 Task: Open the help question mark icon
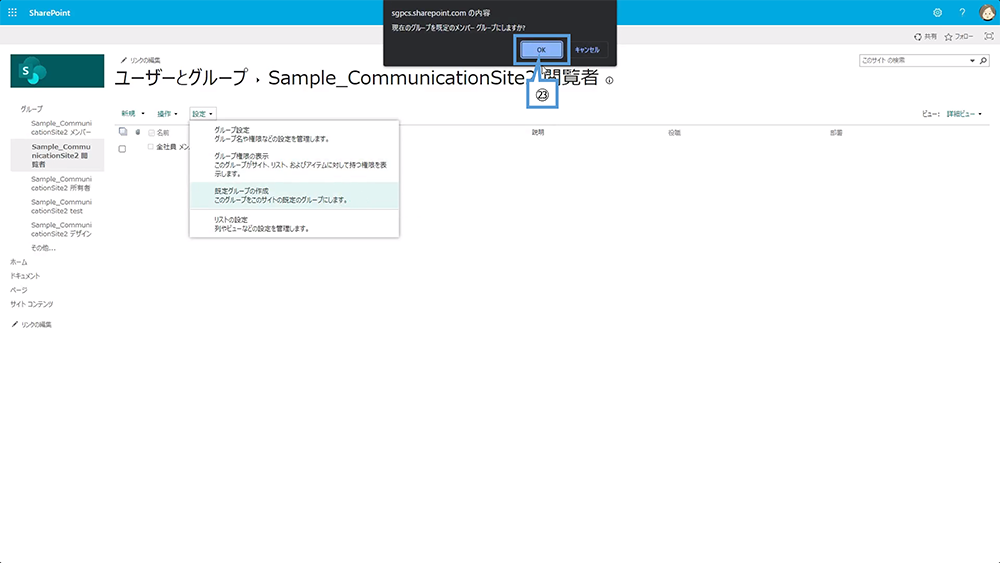tap(962, 12)
